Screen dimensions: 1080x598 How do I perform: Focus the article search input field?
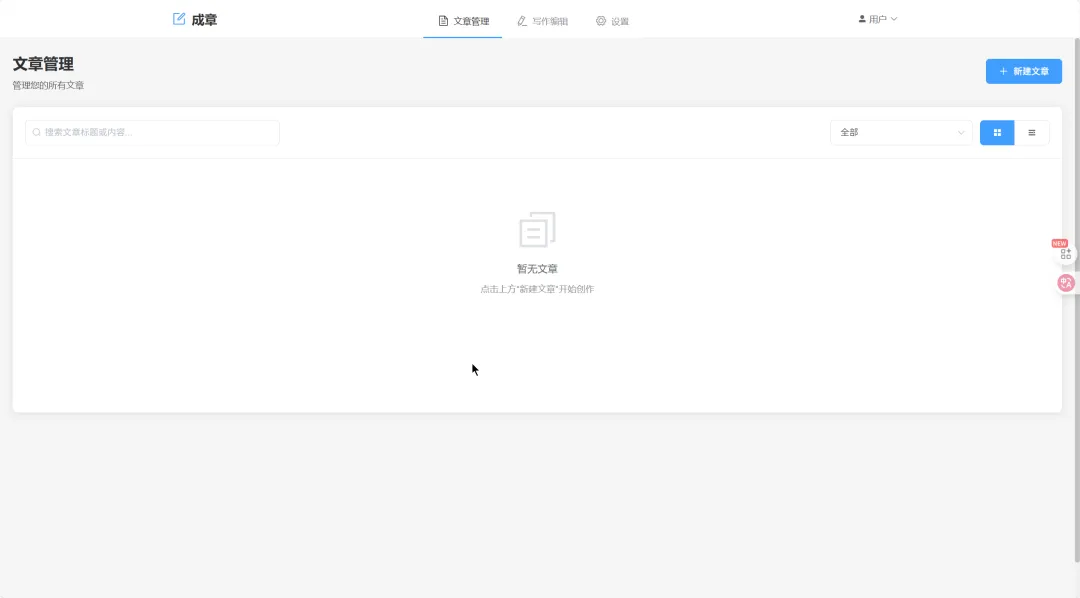coord(152,132)
